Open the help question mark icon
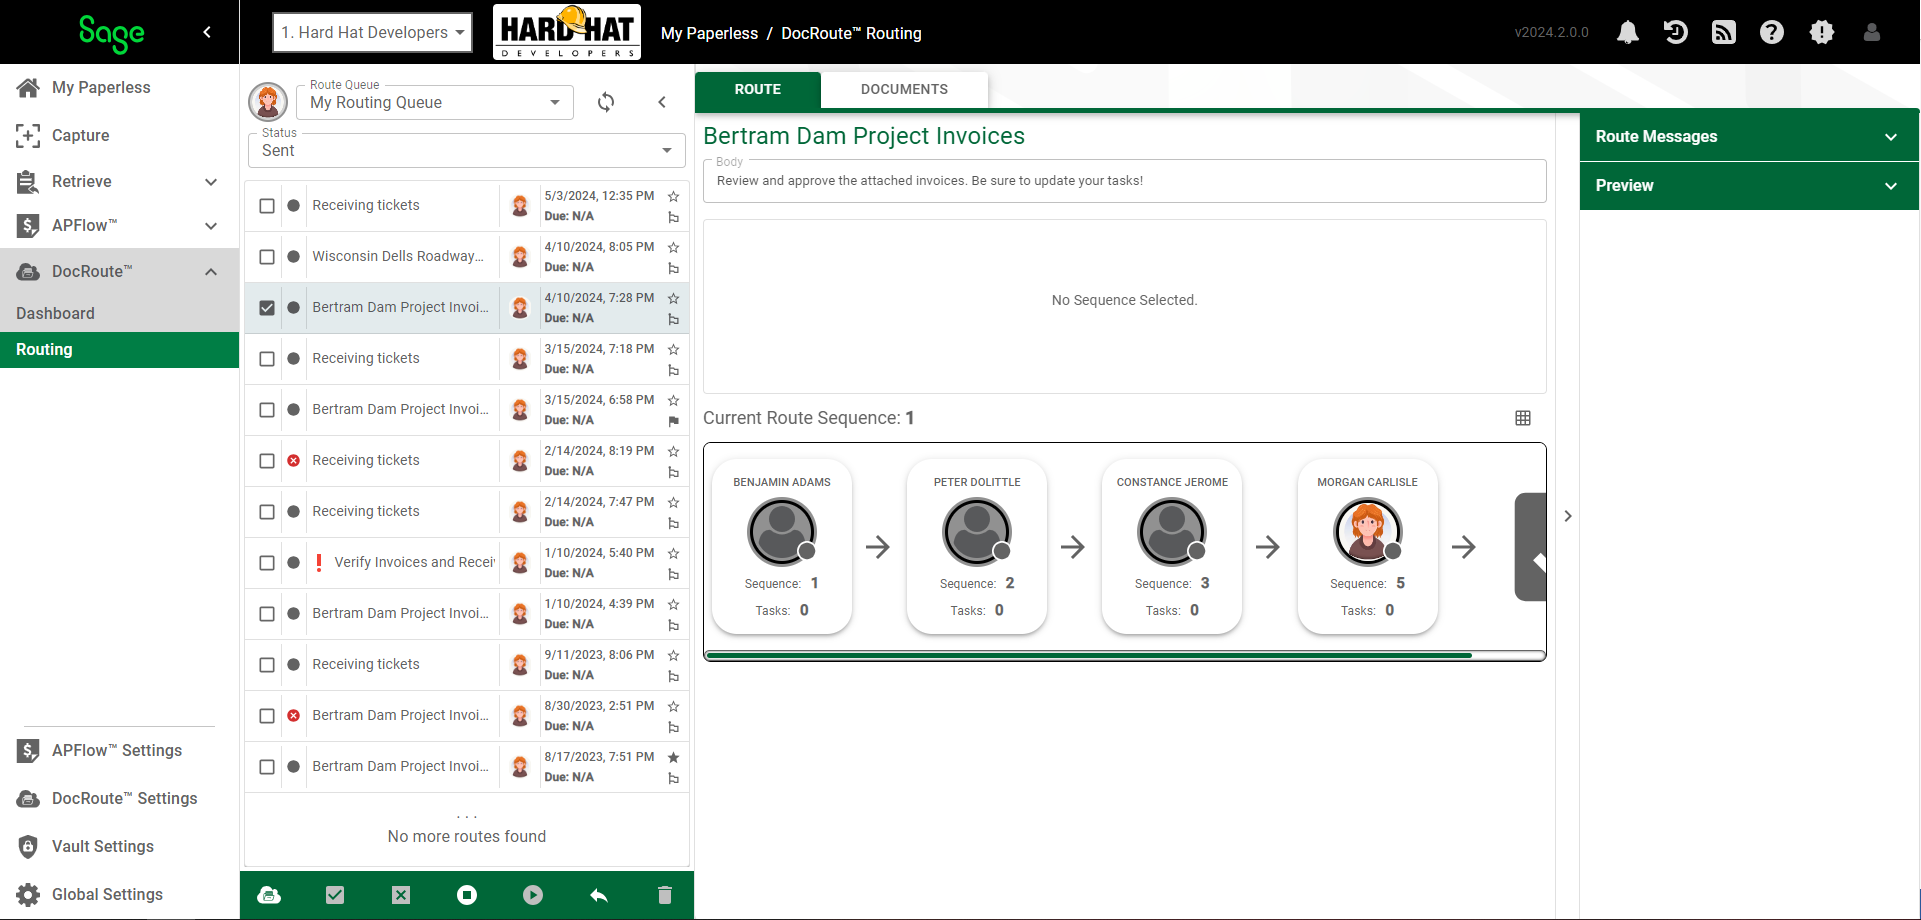The height and width of the screenshot is (920, 1921). [1772, 33]
